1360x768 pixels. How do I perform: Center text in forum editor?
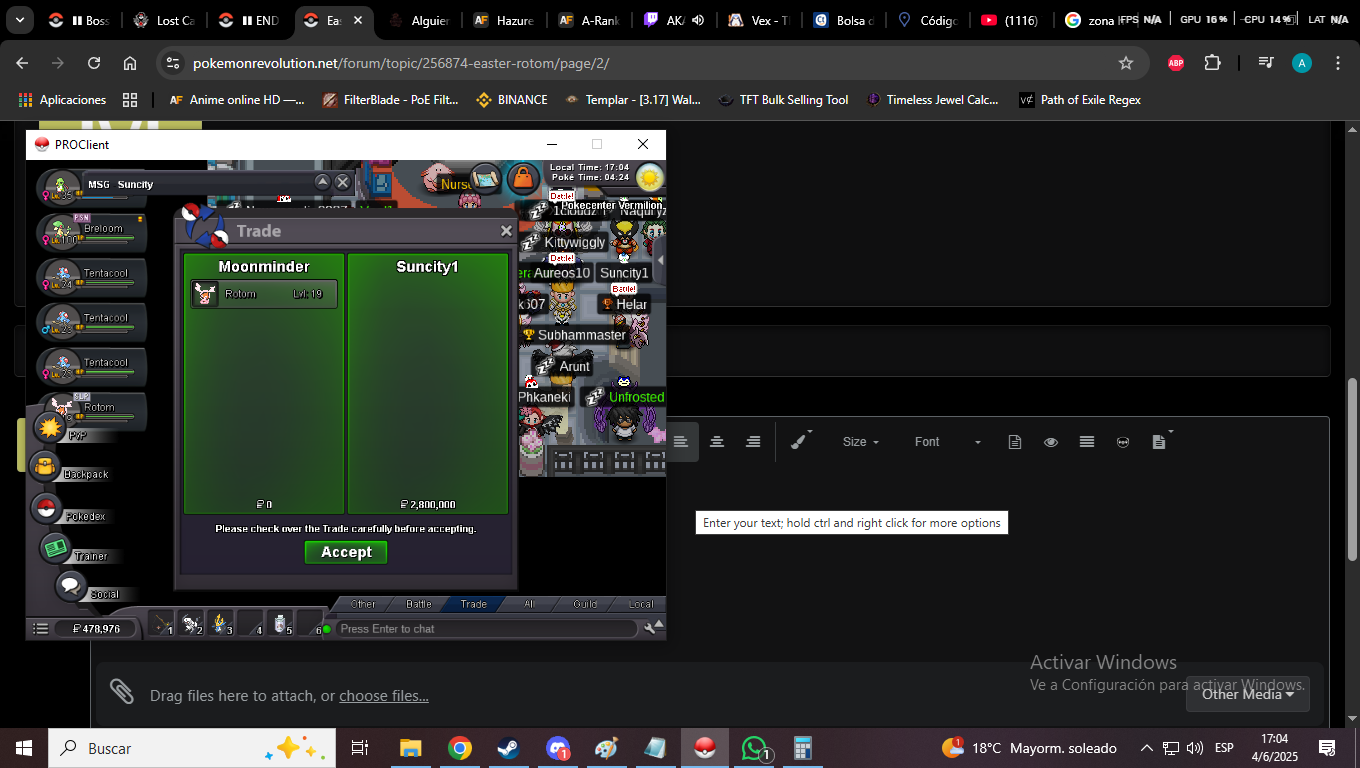coord(717,442)
